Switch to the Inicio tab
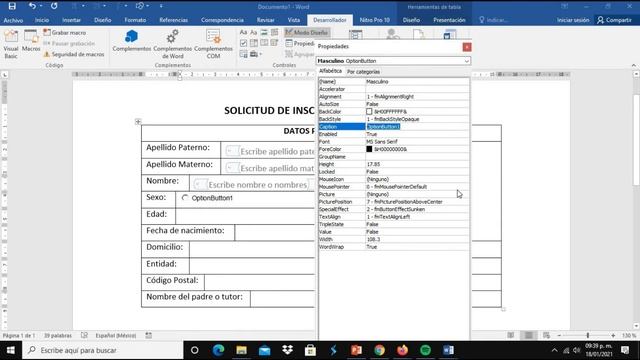Viewport: 640px width, 360px height. tap(42, 20)
